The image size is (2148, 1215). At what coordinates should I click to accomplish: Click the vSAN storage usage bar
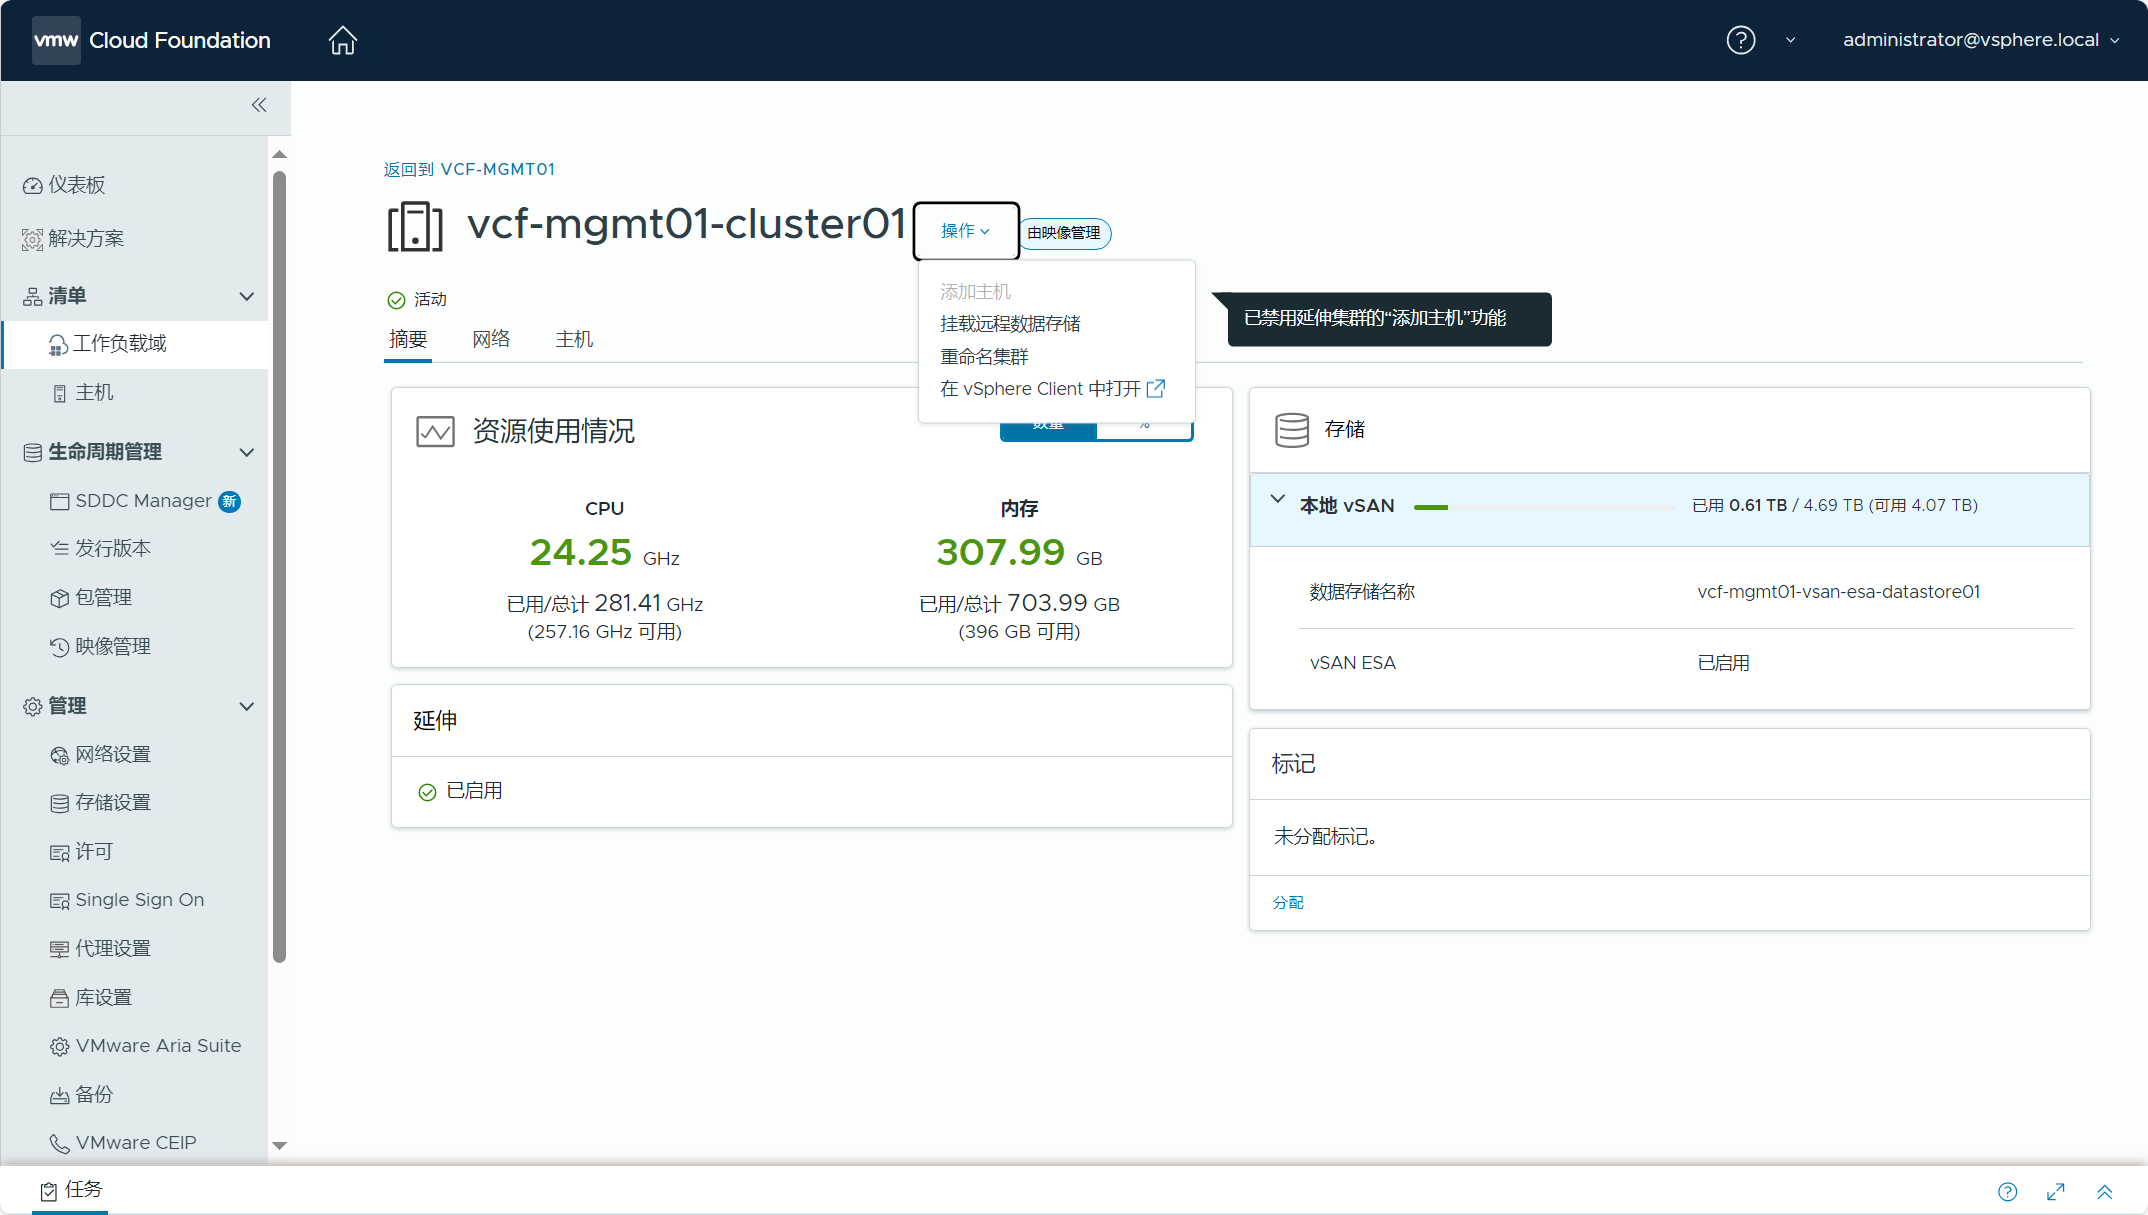1544,507
